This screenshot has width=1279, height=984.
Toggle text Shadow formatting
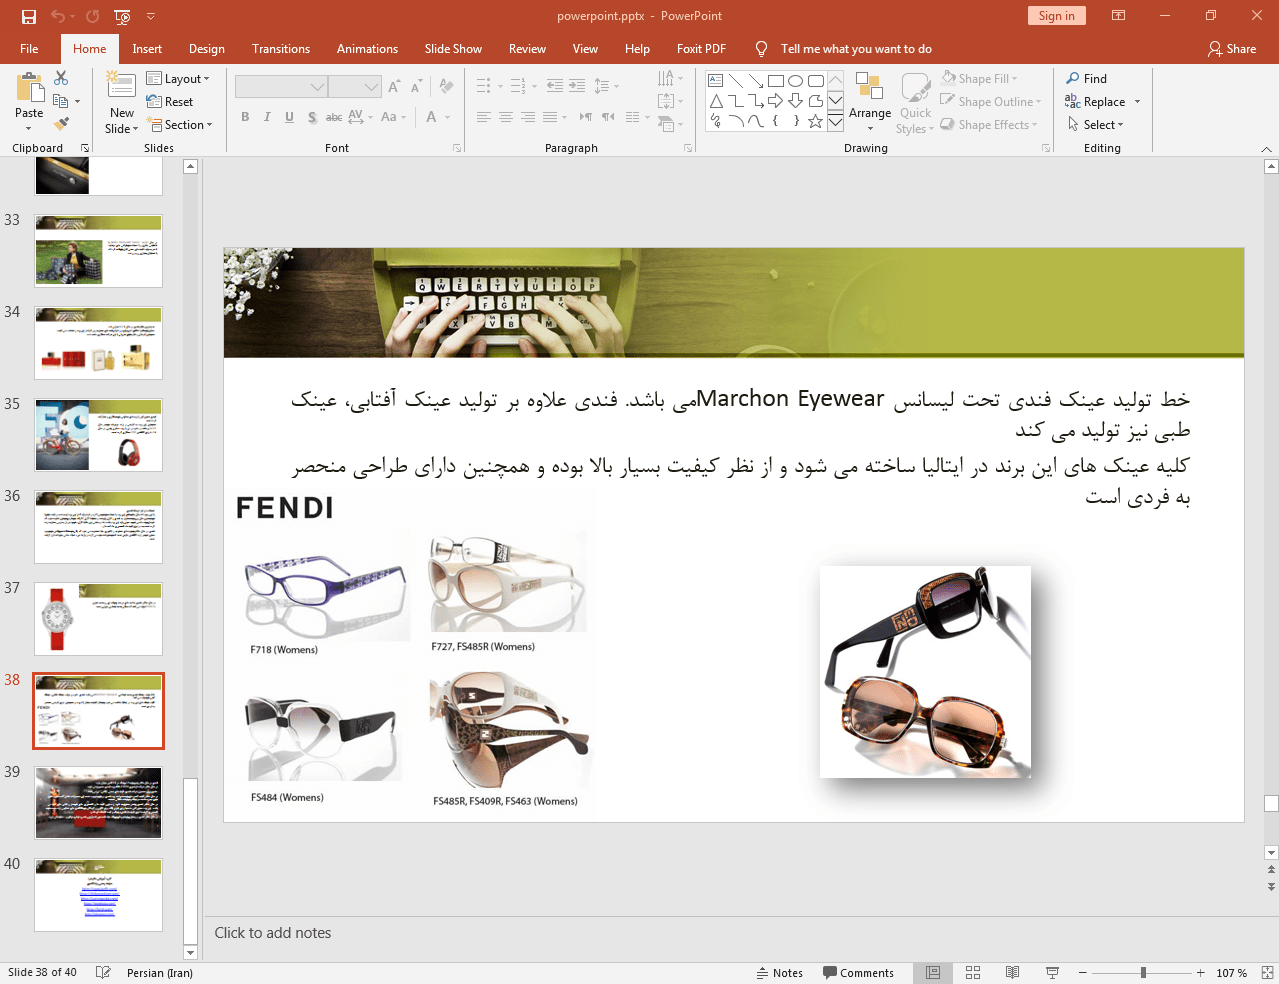tap(312, 117)
